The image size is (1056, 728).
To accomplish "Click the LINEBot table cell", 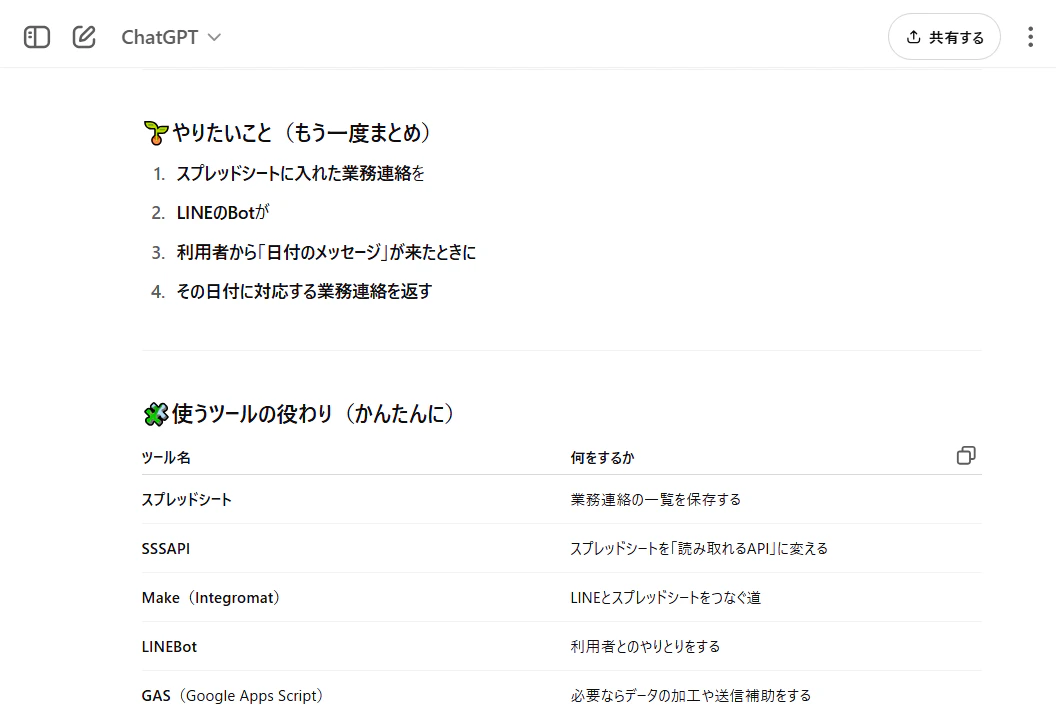I will click(x=169, y=647).
